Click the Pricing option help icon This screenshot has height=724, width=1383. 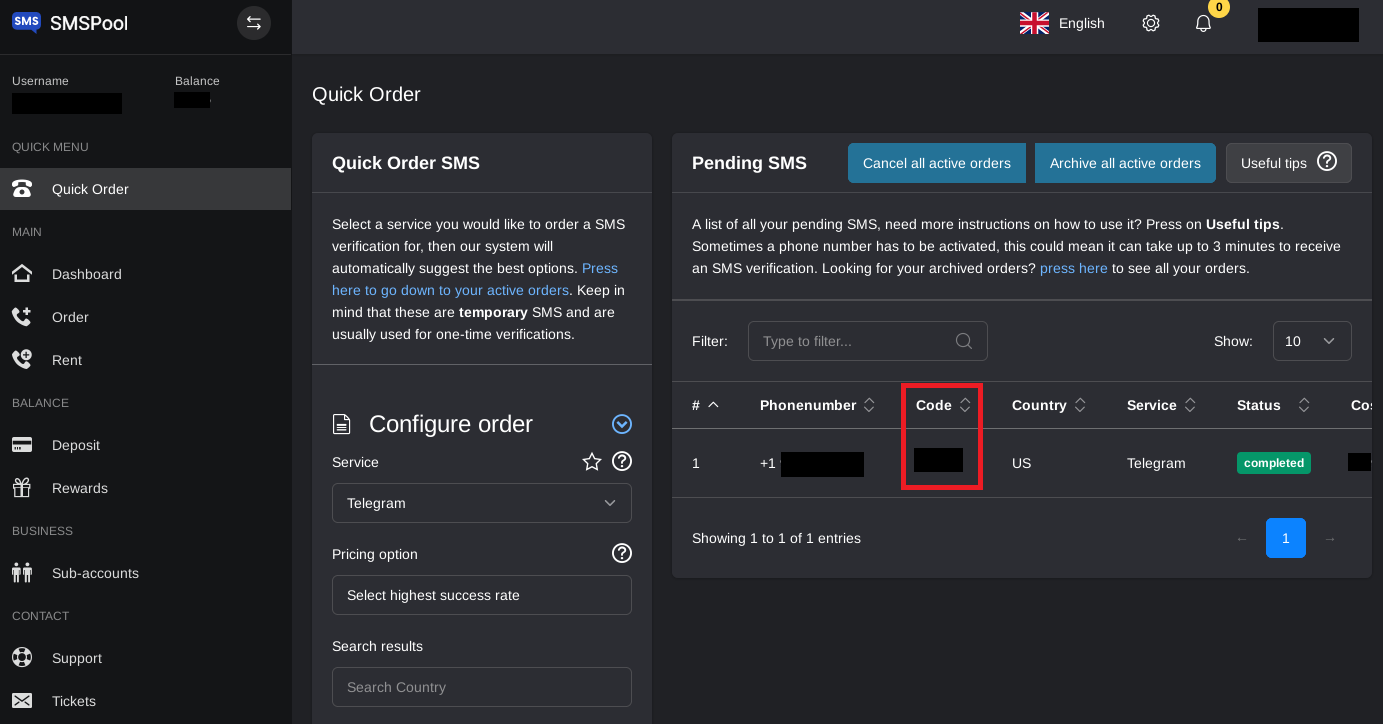(622, 553)
